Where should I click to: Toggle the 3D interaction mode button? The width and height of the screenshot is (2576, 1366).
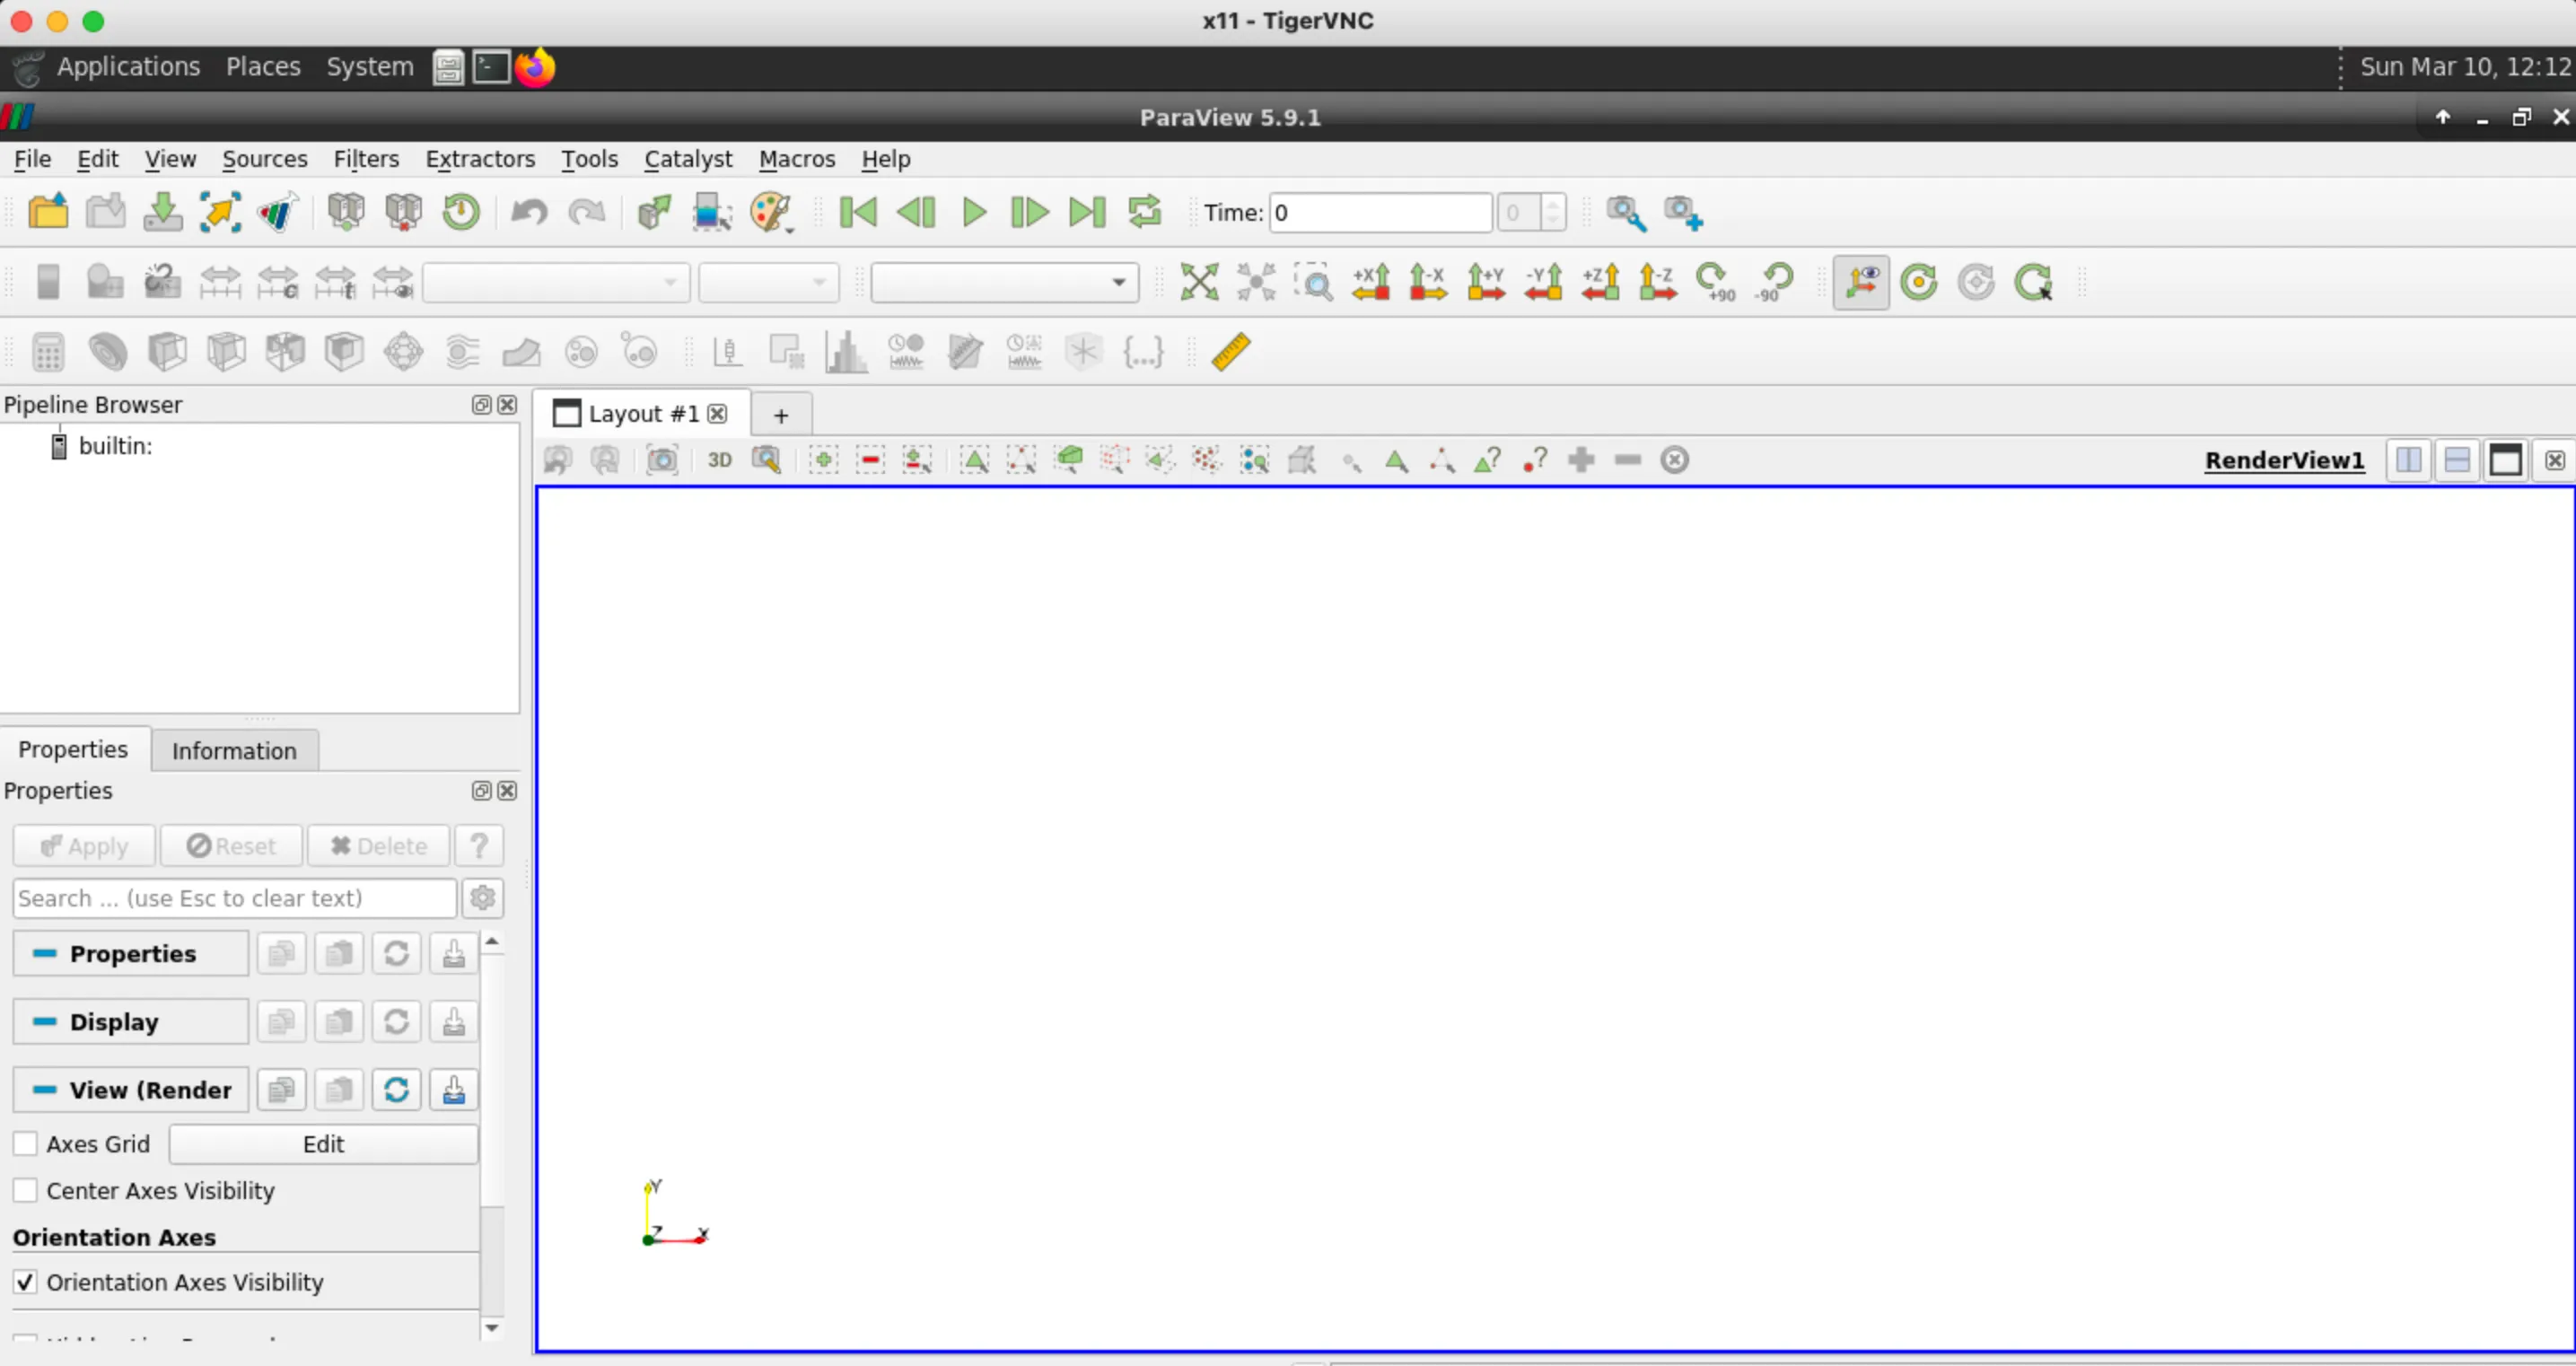pyautogui.click(x=720, y=460)
